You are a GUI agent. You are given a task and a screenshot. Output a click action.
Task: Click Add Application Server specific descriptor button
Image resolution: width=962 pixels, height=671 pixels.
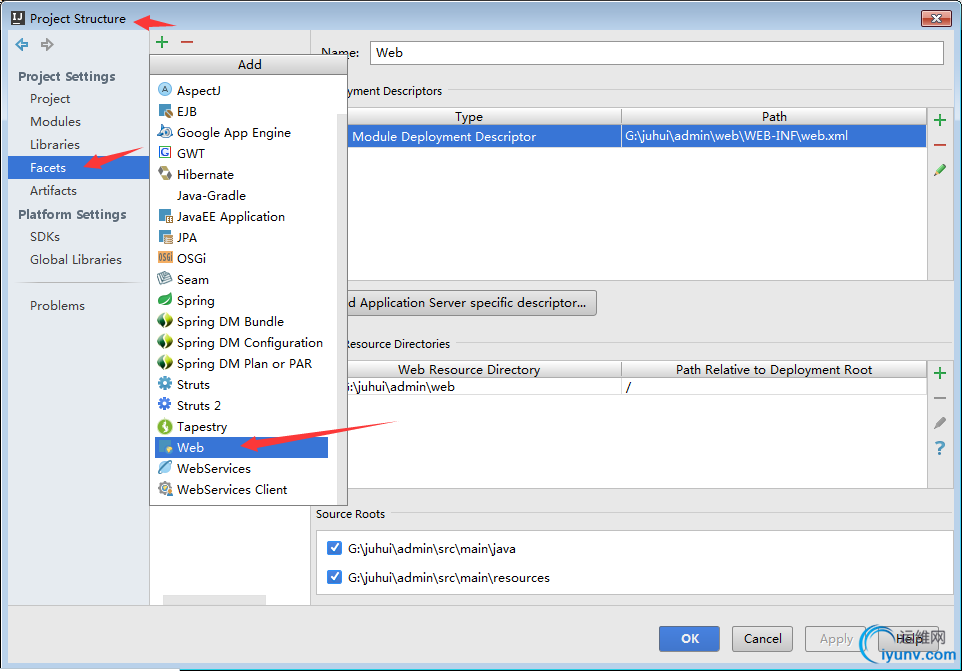click(471, 302)
